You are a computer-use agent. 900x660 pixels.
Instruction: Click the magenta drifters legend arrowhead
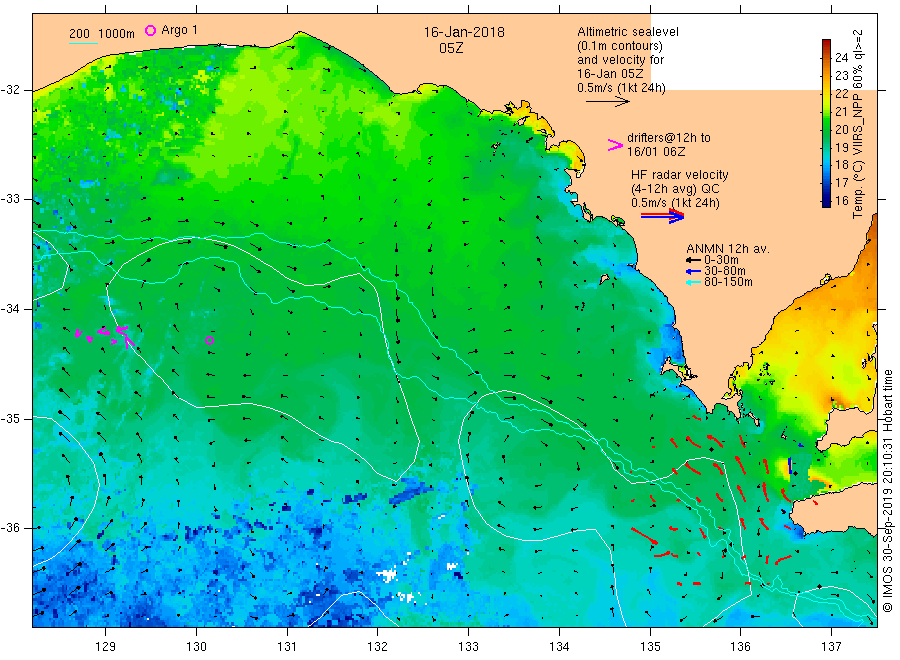click(x=615, y=145)
